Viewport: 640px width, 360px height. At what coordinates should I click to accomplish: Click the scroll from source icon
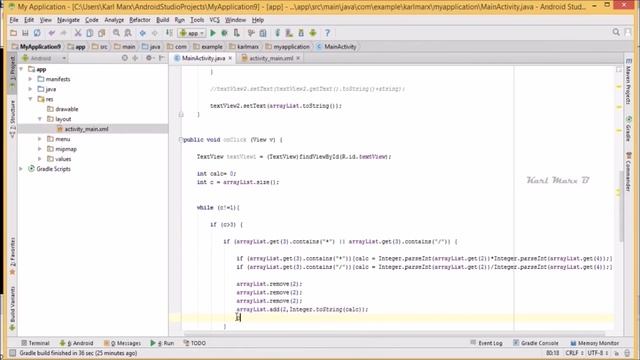(x=124, y=58)
